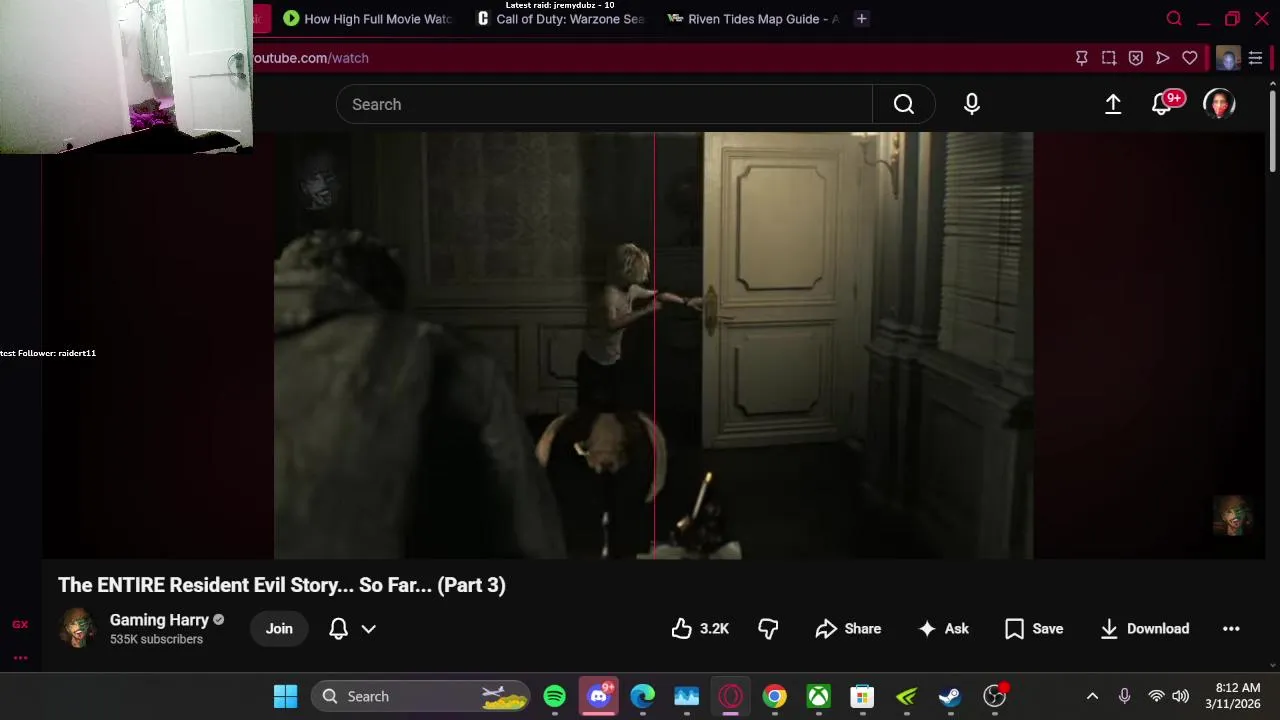Screen dimensions: 1280x720
Task: Switch to the Call of Duty: Warzone tab
Action: click(x=560, y=19)
